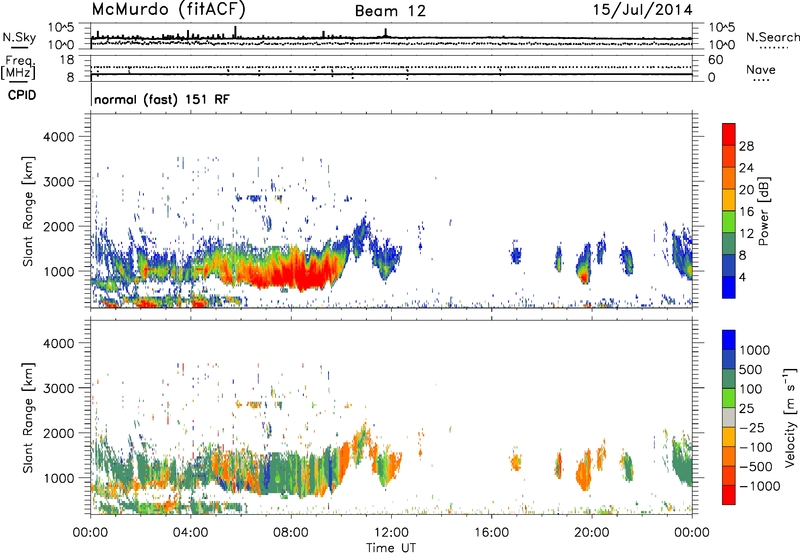Image resolution: width=800 pixels, height=554 pixels.
Task: Click the "08:00" time tick label
Action: click(291, 533)
